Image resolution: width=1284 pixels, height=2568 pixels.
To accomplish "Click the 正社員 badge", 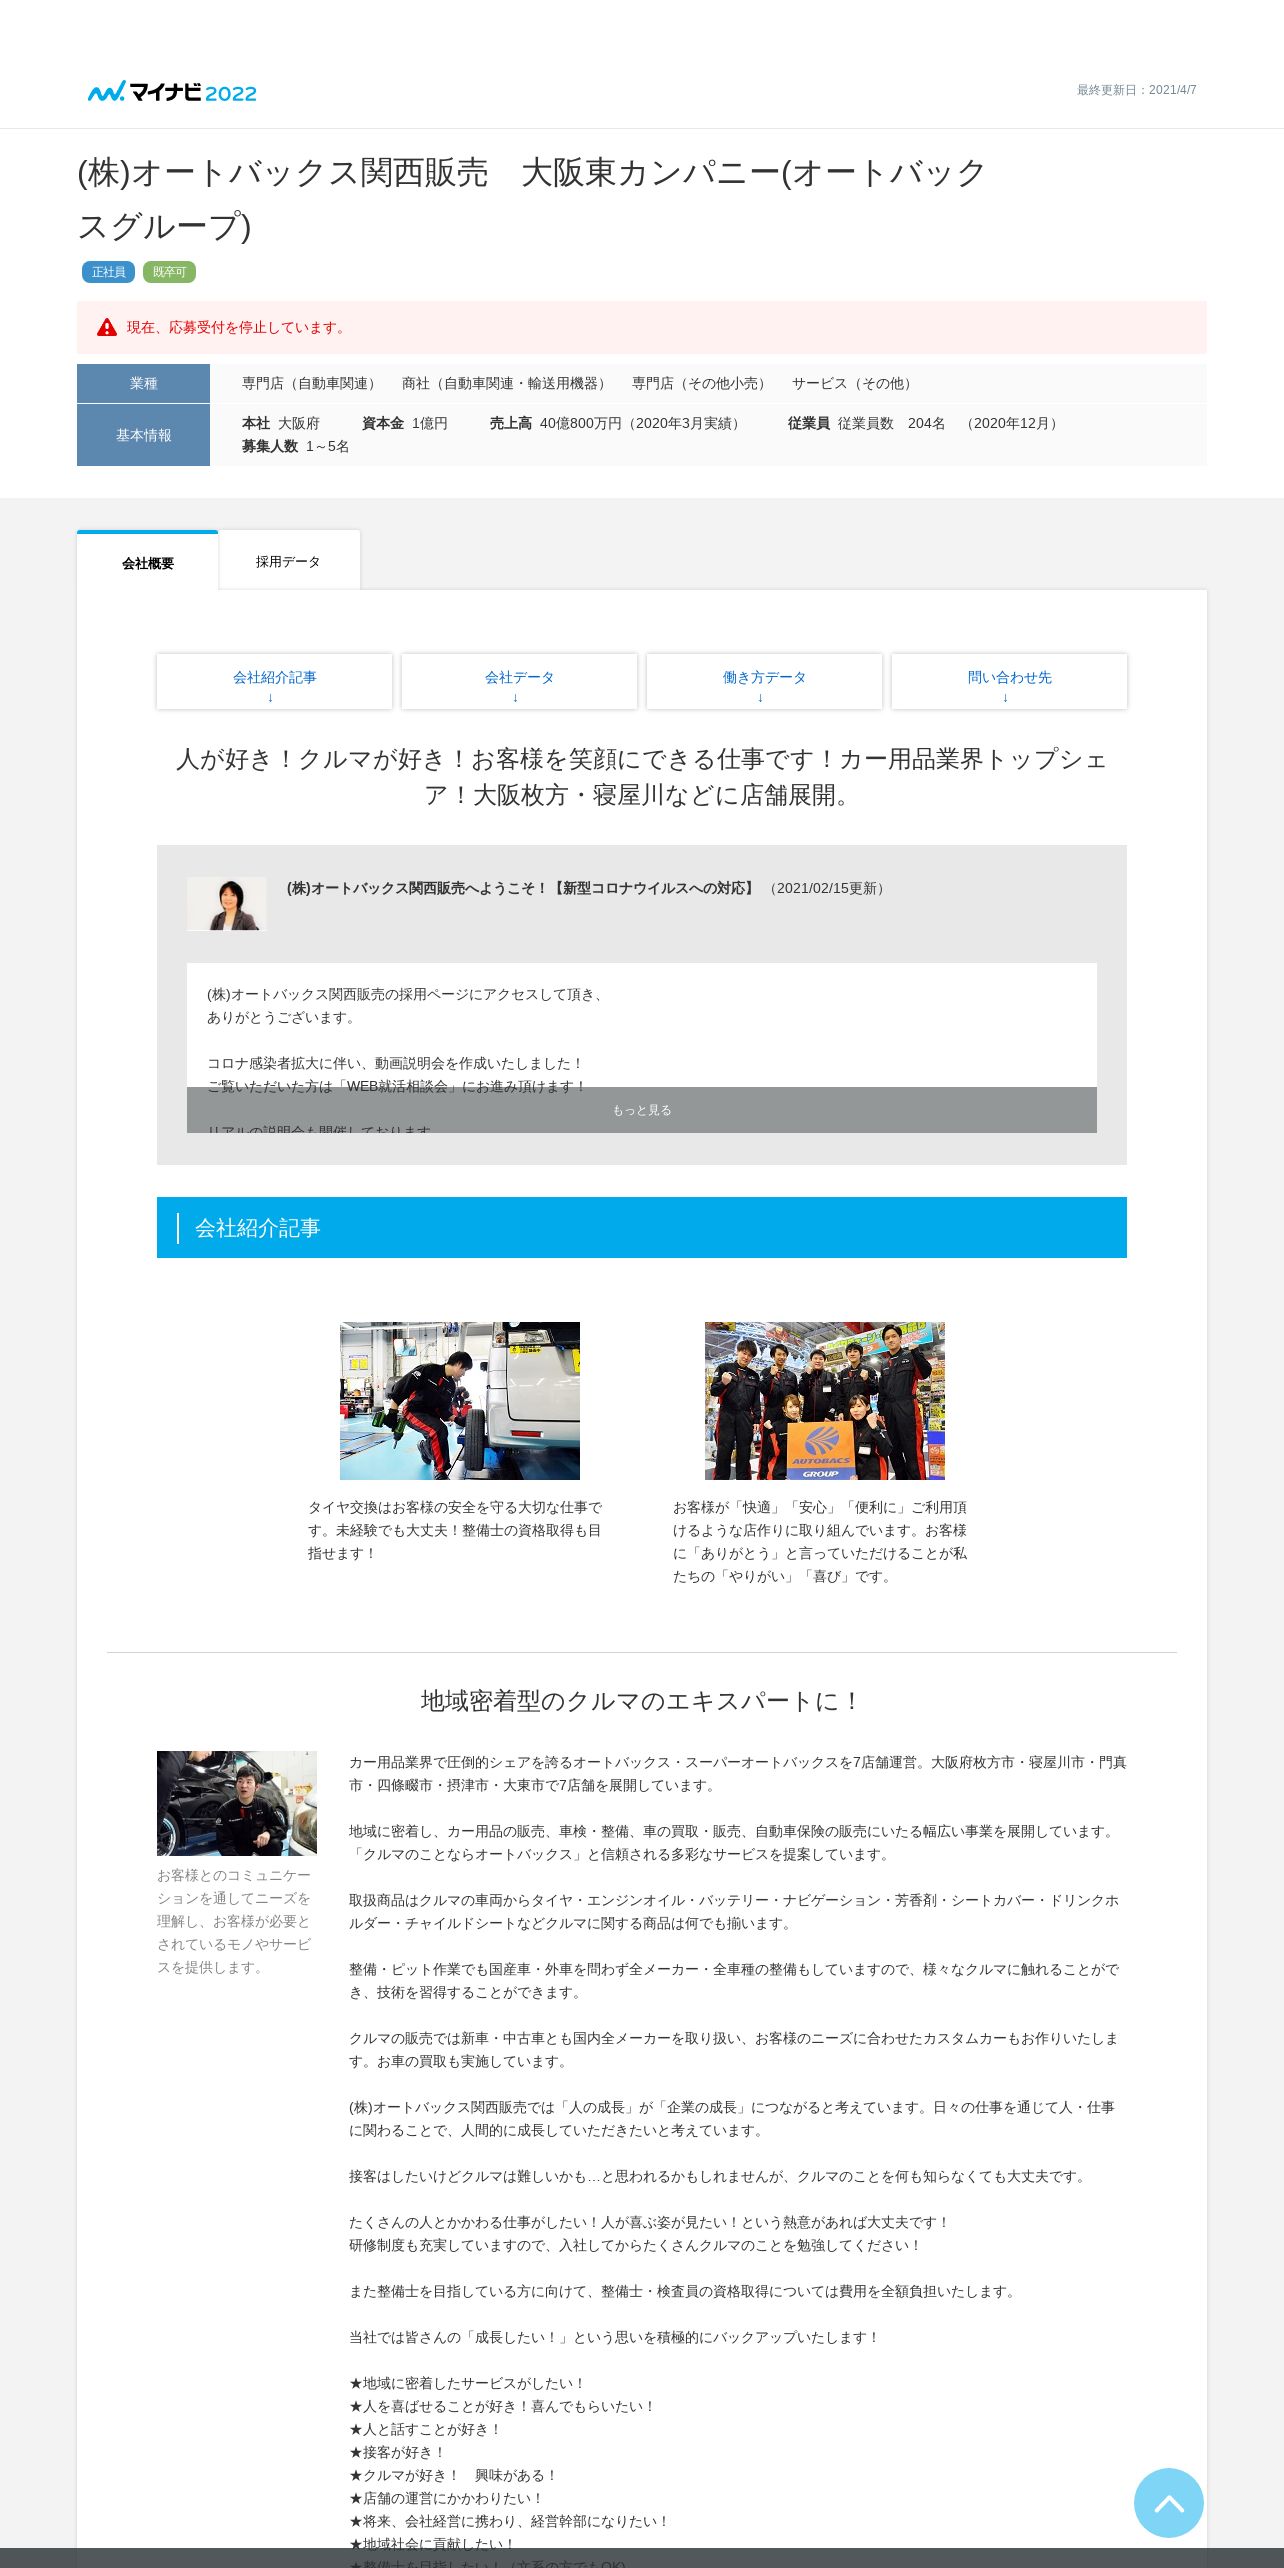I will click(x=108, y=272).
